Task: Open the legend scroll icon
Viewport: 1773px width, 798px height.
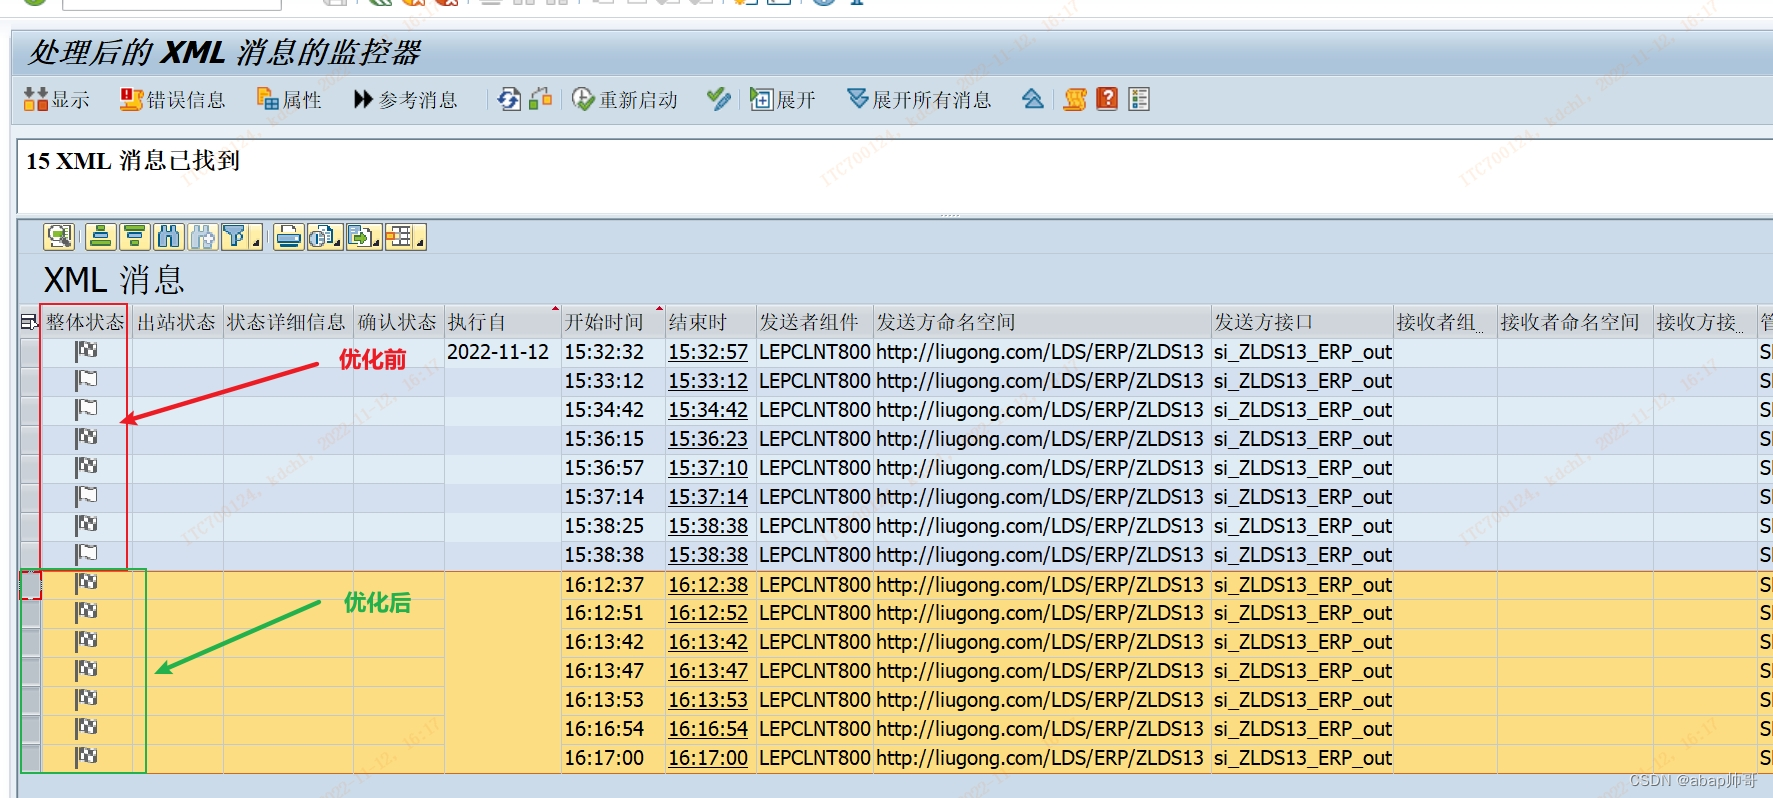Action: tap(1075, 99)
